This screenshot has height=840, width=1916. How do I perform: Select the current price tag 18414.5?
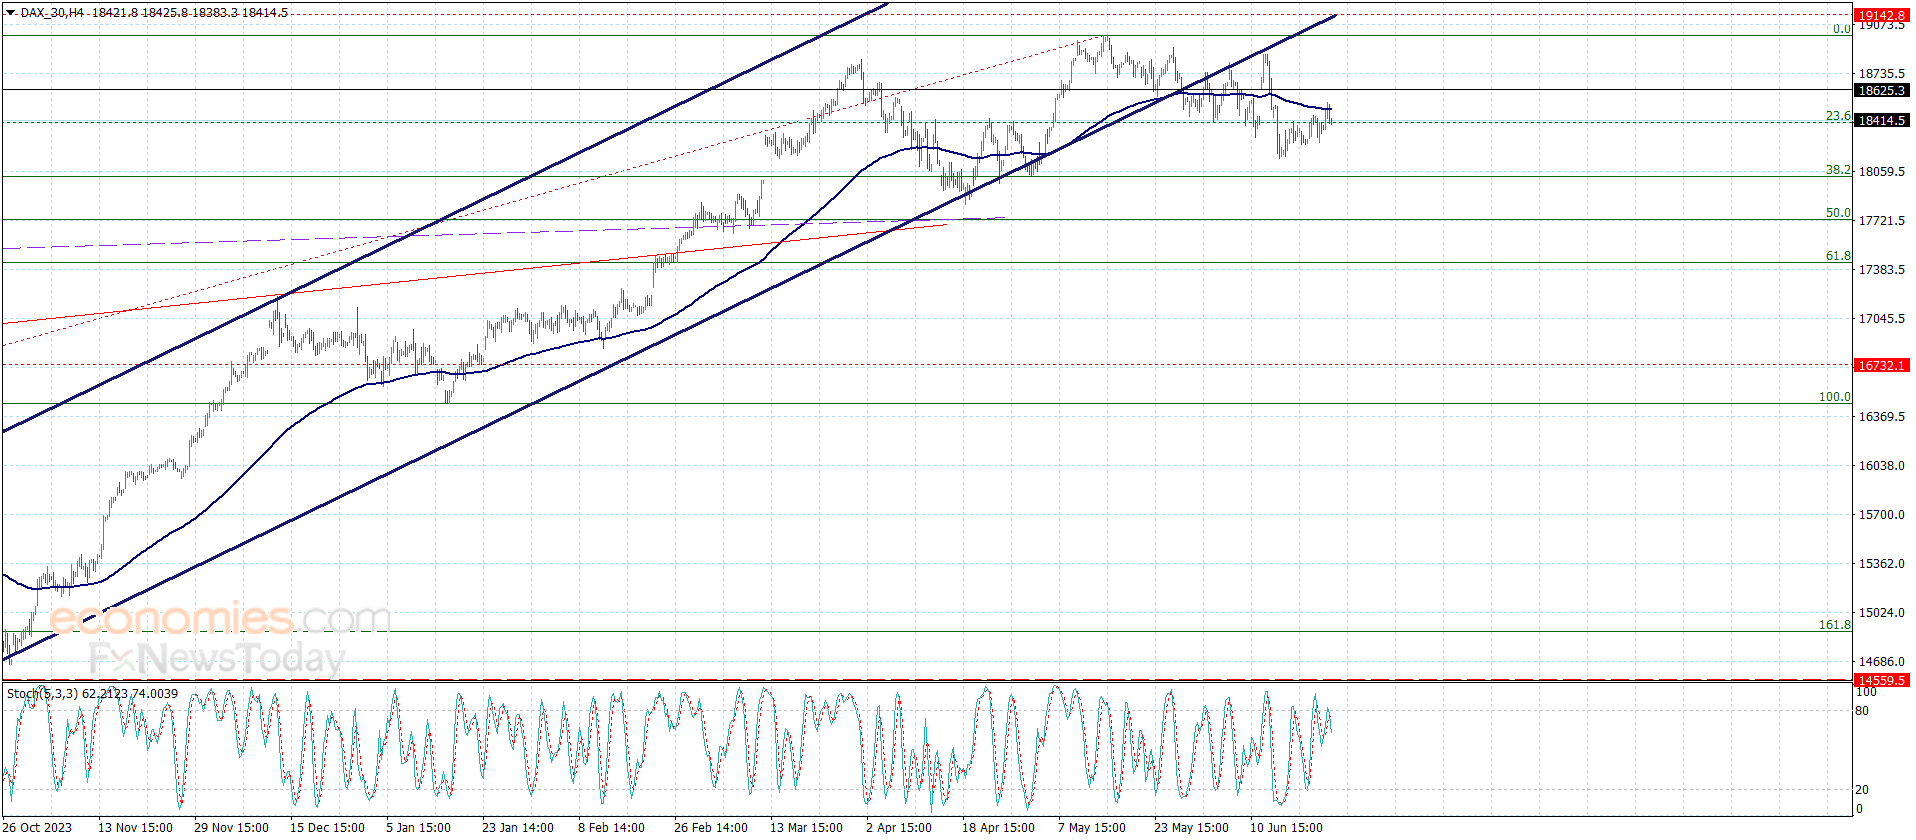[1881, 121]
